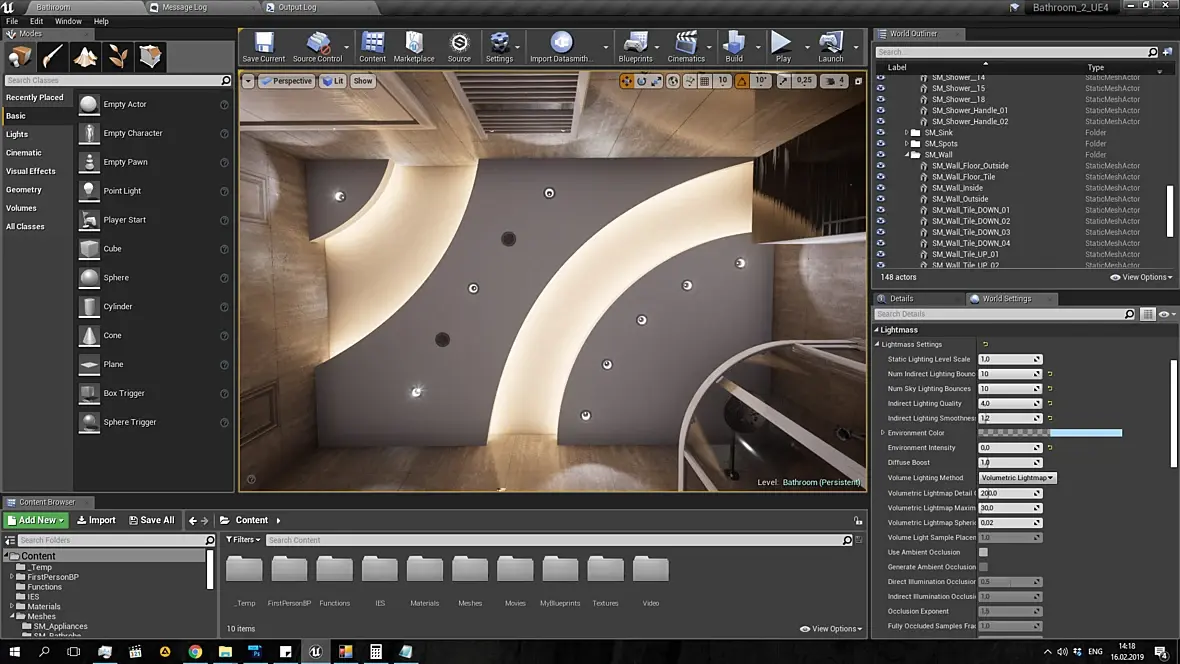Screen dimensions: 1180x664
Task: Expand the SM_Sink folder
Action: point(907,133)
